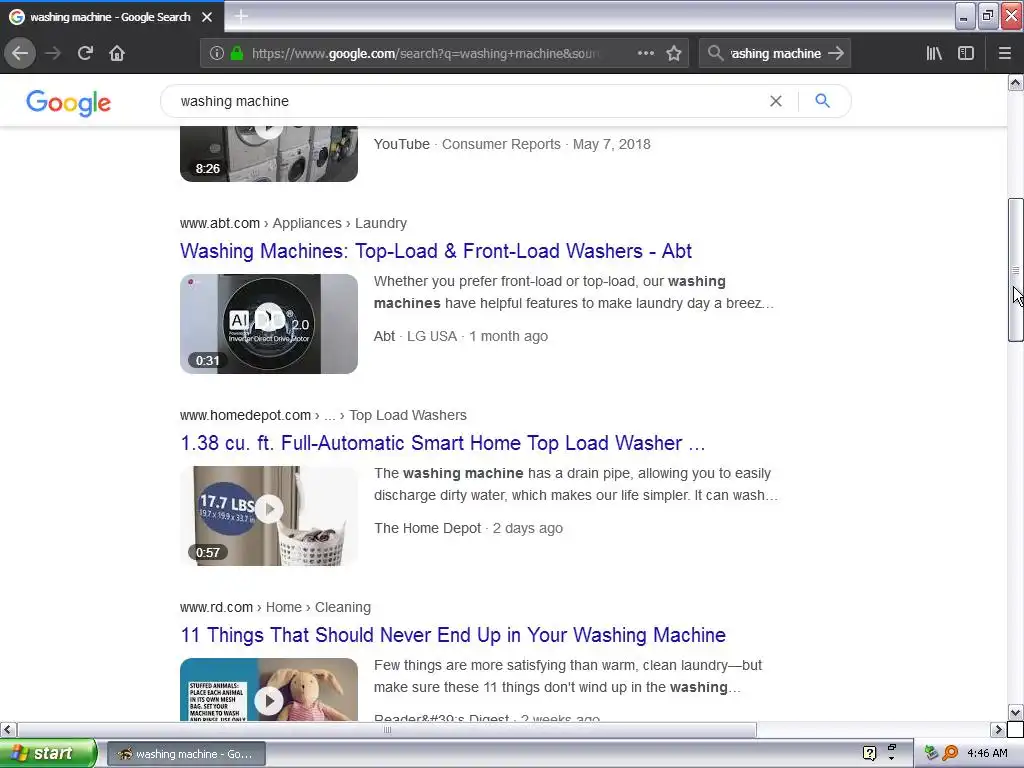Click the magnifier in browser search box
This screenshot has width=1024, height=768.
pyautogui.click(x=715, y=53)
